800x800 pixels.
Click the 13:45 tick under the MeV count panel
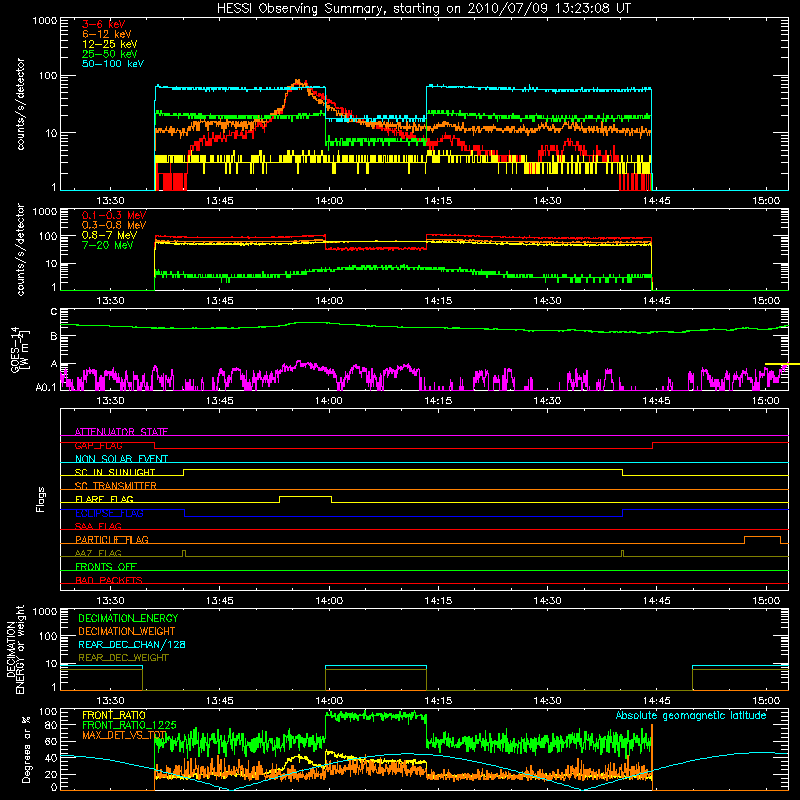tap(219, 301)
